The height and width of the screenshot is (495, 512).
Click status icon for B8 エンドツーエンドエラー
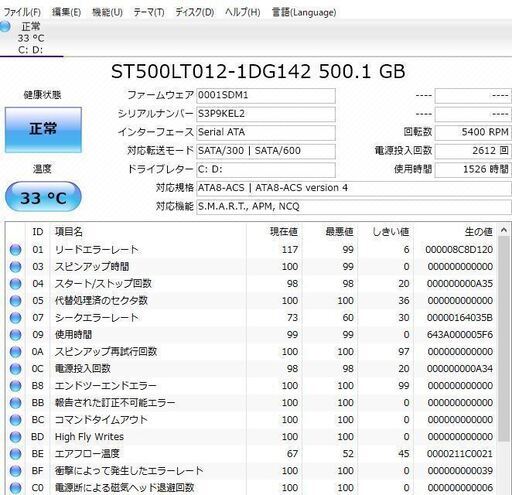[15, 386]
